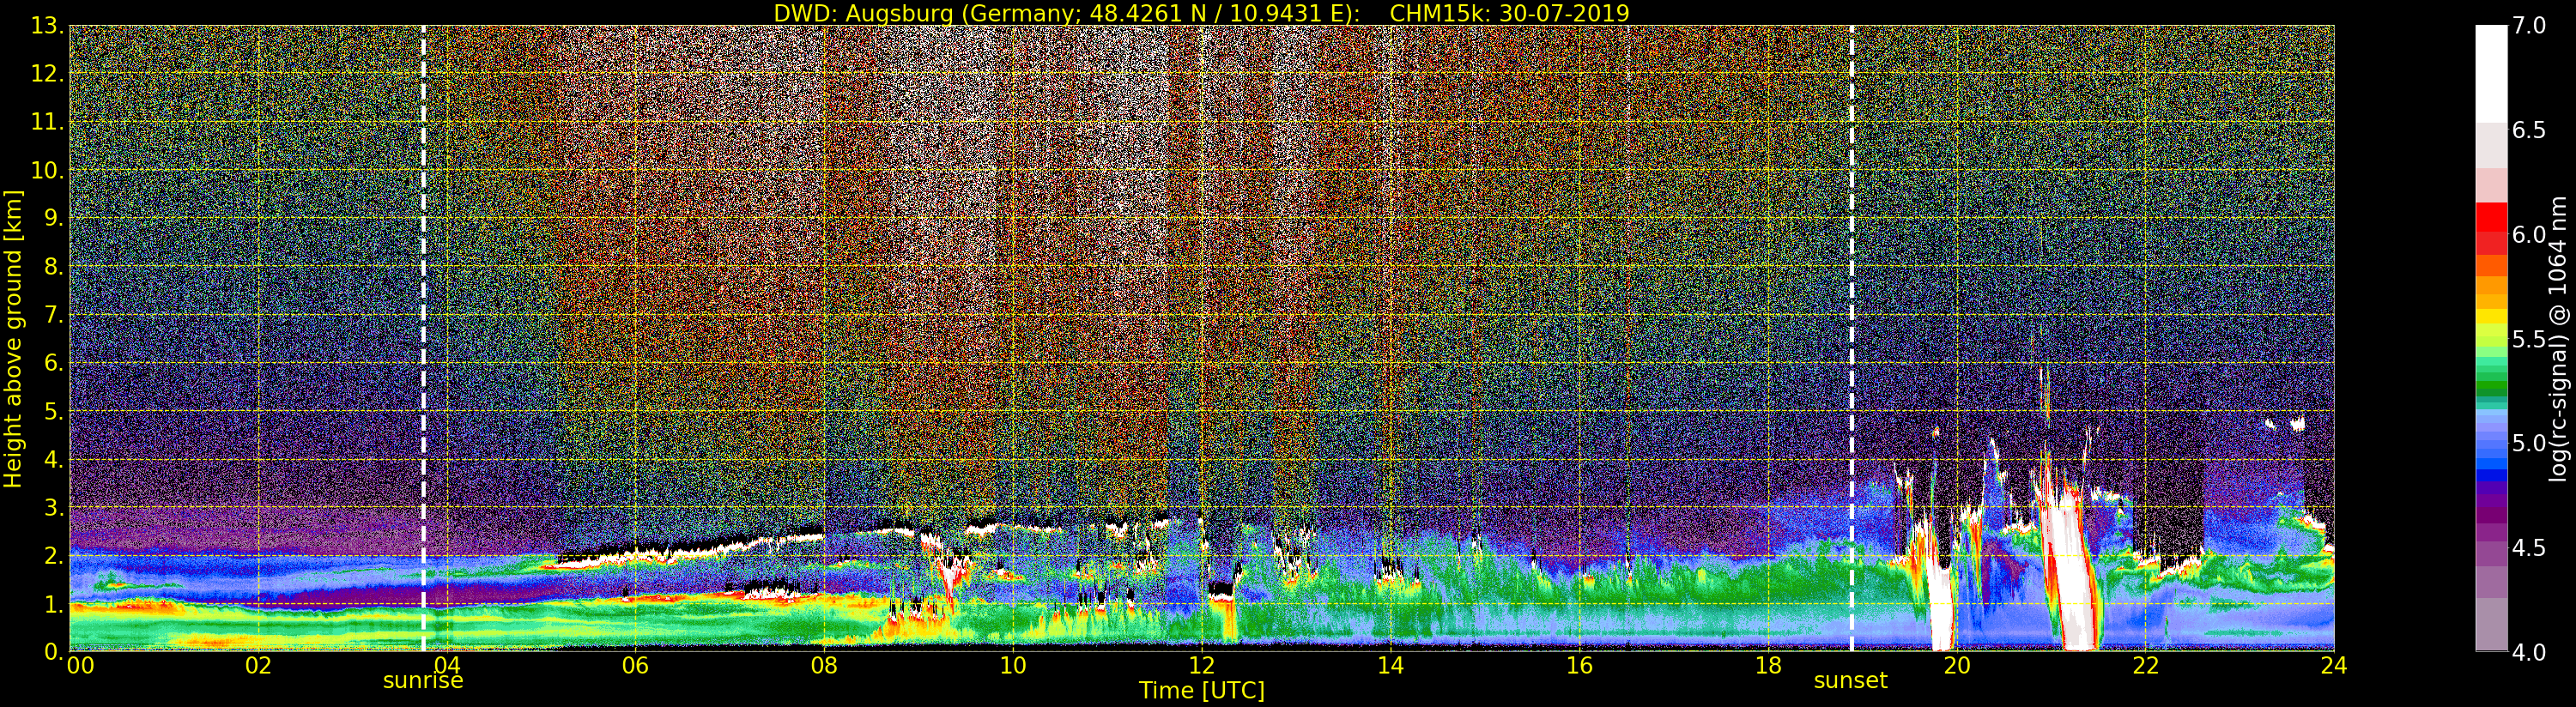Pick the white segment atop the colorbar
Image resolution: width=2576 pixels, height=707 pixels.
(2491, 74)
